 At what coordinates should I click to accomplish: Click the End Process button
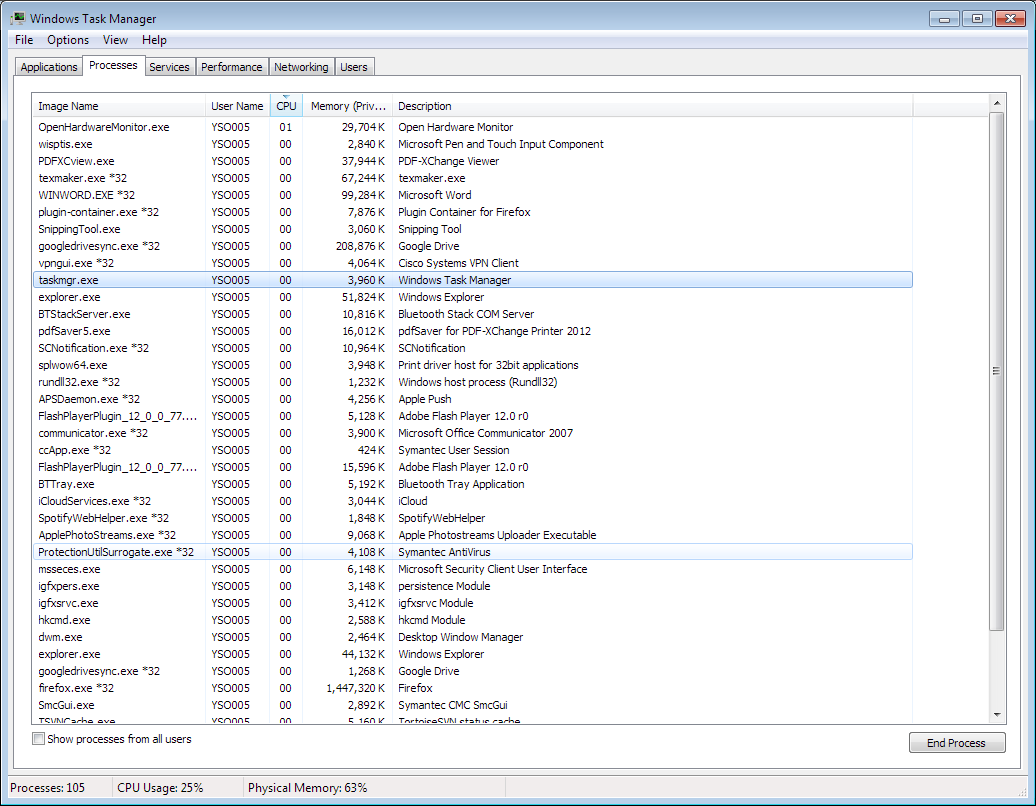pyautogui.click(x=957, y=743)
